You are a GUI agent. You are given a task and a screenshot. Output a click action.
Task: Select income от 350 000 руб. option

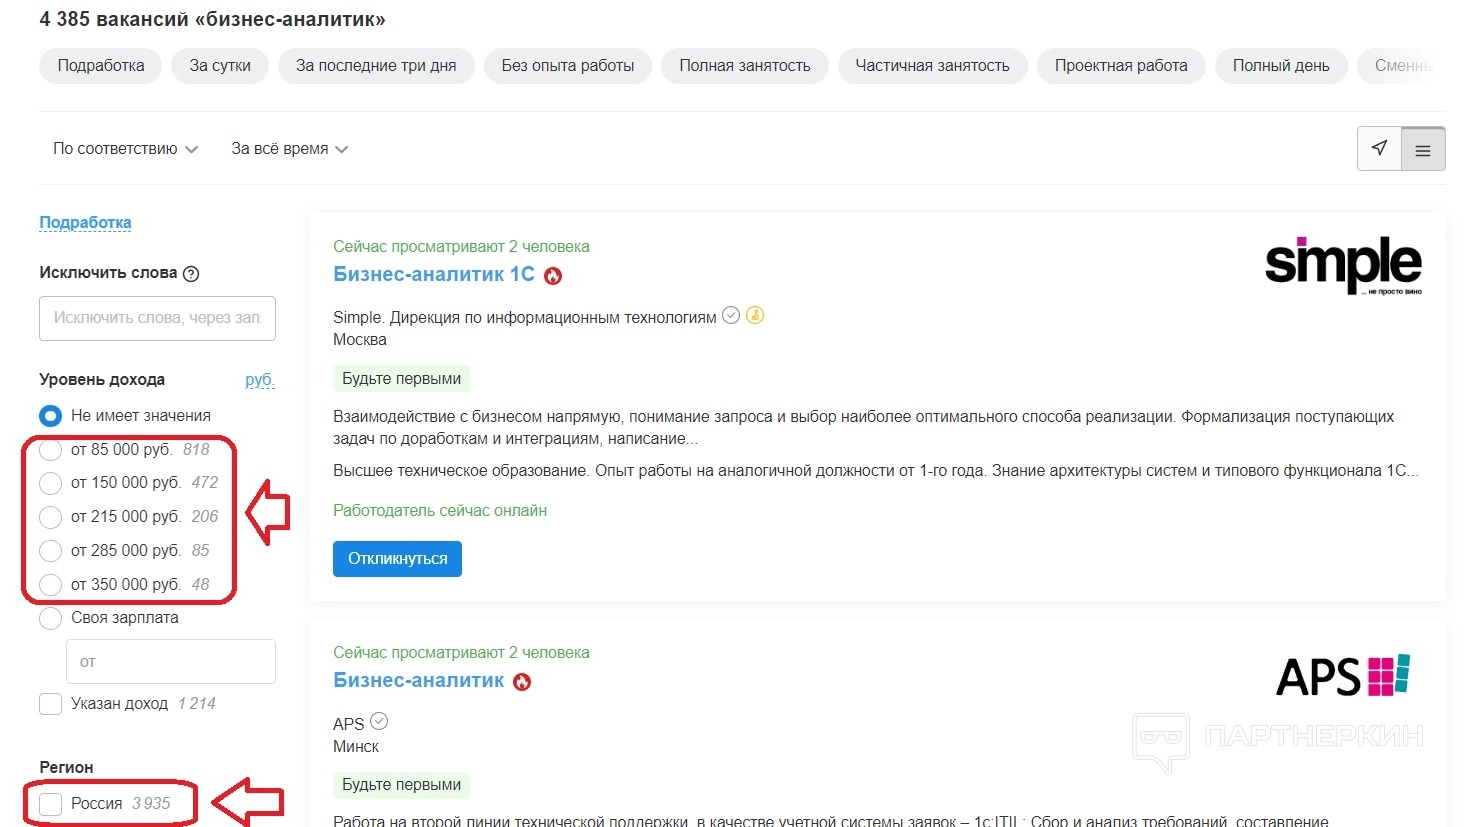tap(51, 585)
